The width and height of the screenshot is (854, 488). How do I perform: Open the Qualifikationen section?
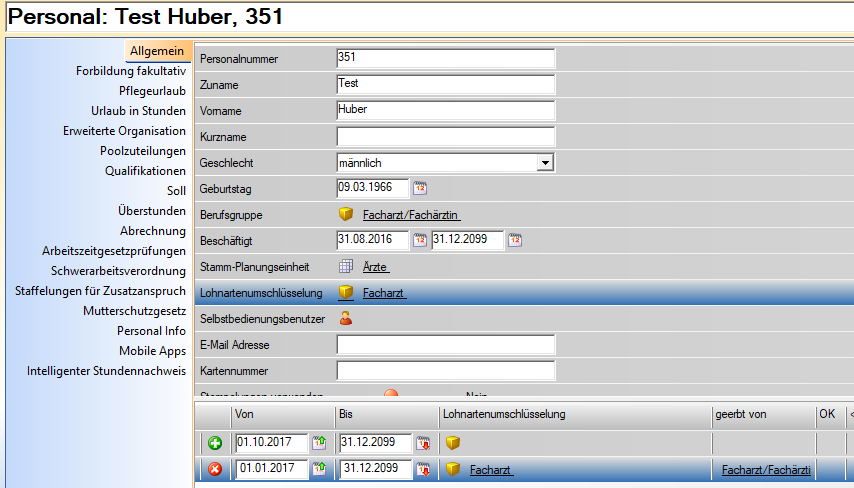coord(145,171)
